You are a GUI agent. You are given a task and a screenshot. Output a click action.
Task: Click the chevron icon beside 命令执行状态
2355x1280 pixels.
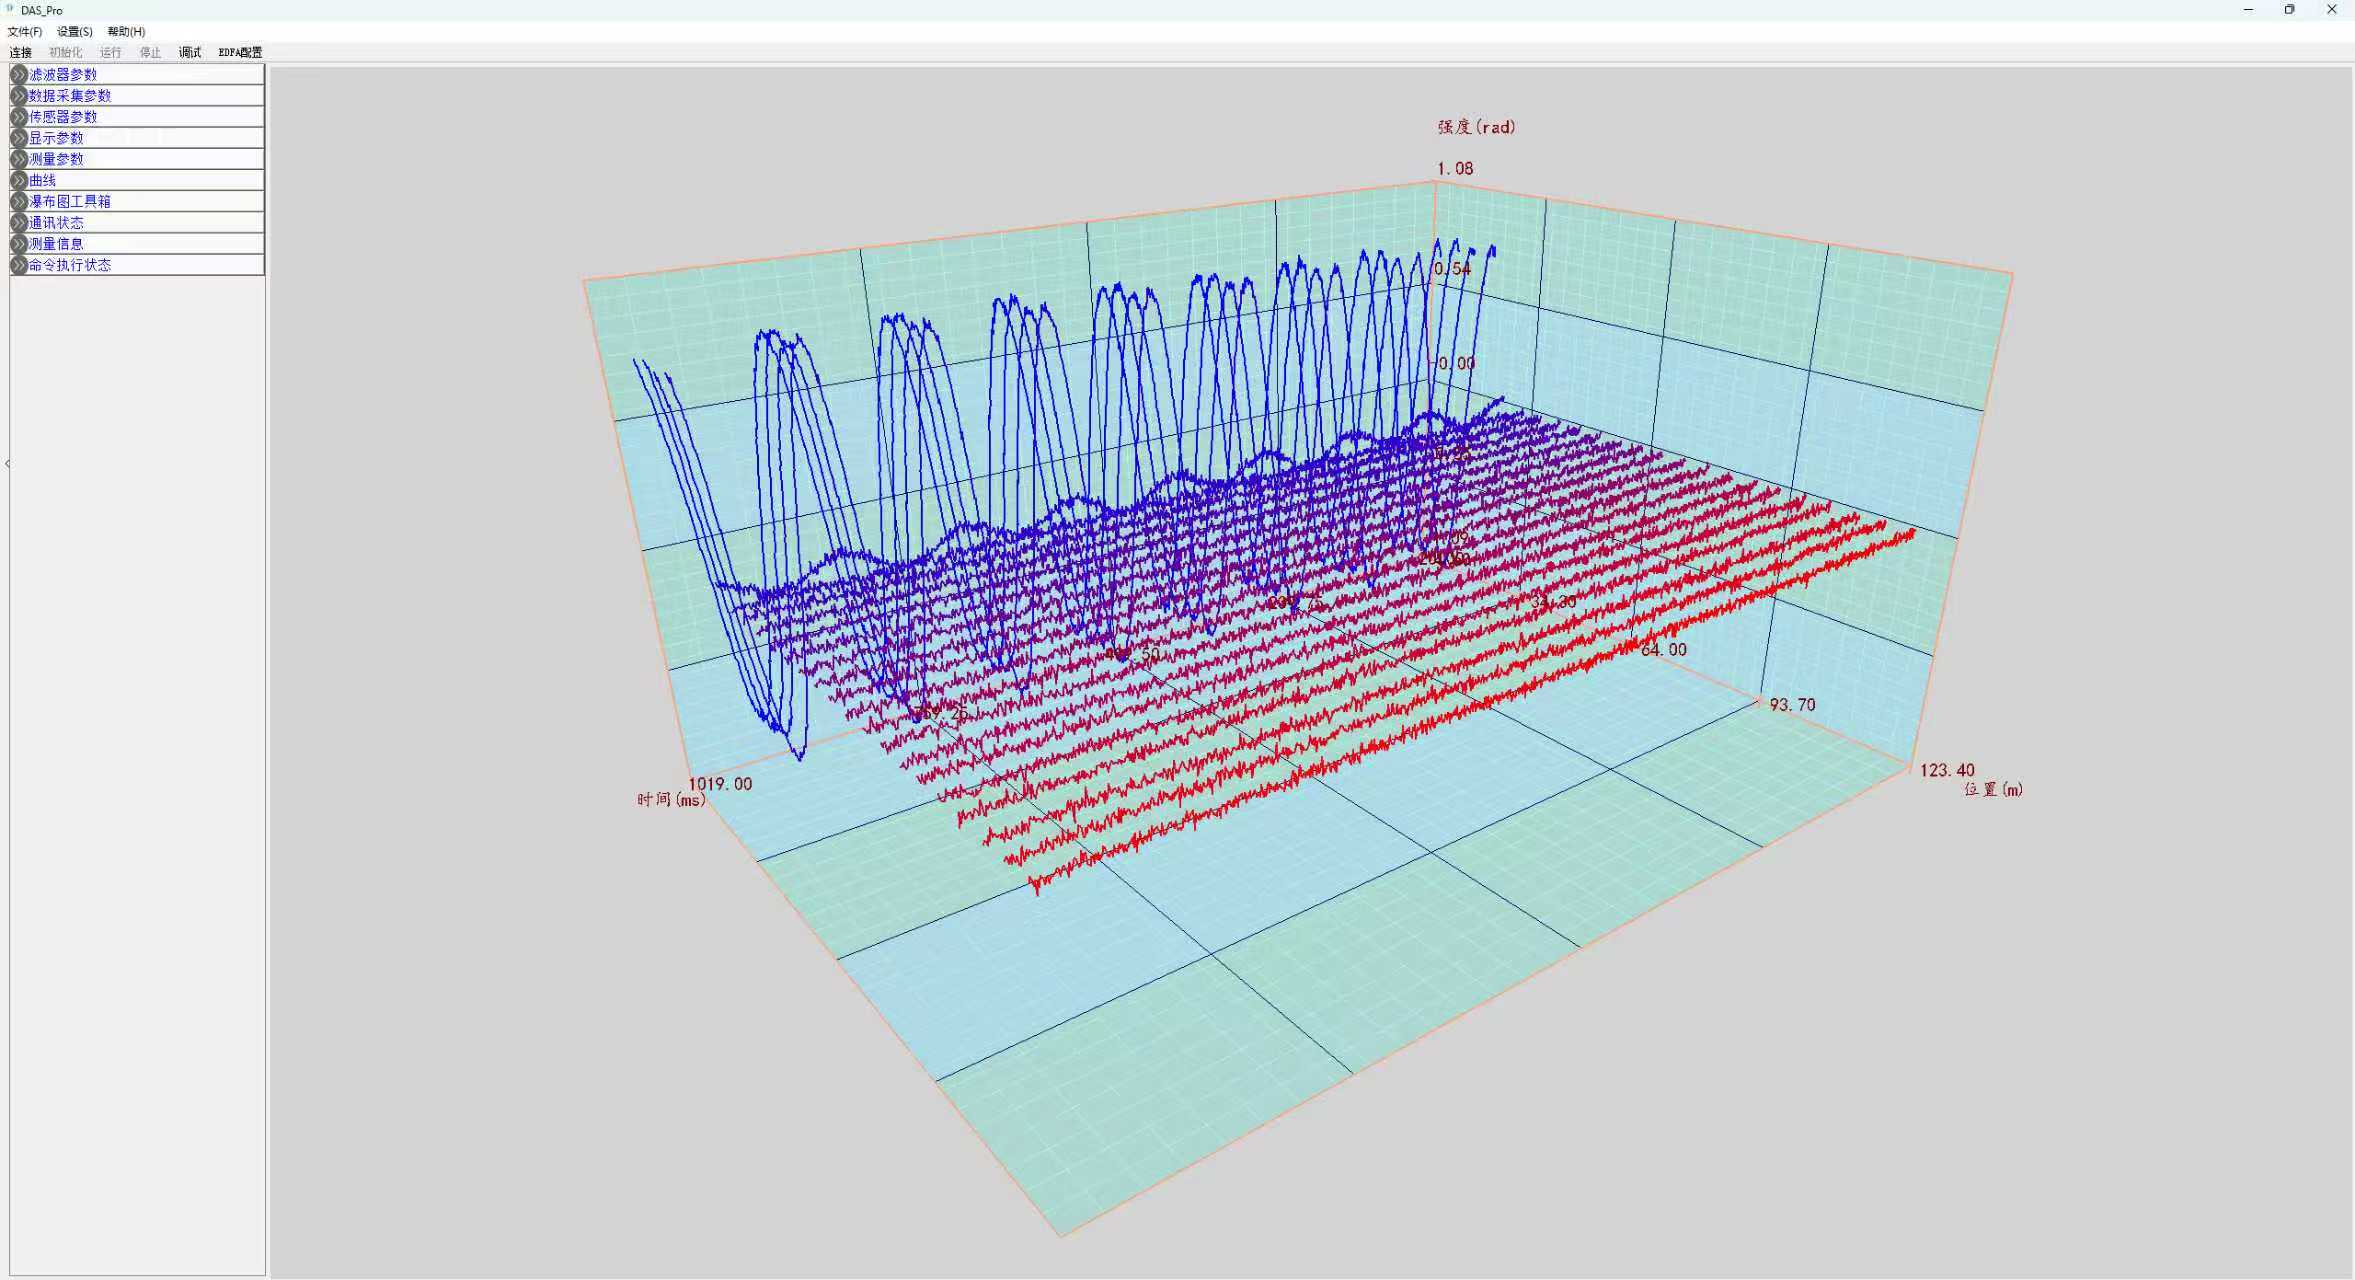pyautogui.click(x=18, y=265)
